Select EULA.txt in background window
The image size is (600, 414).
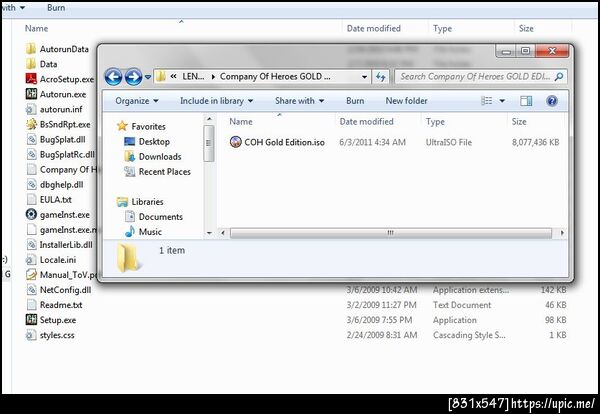click(49, 199)
